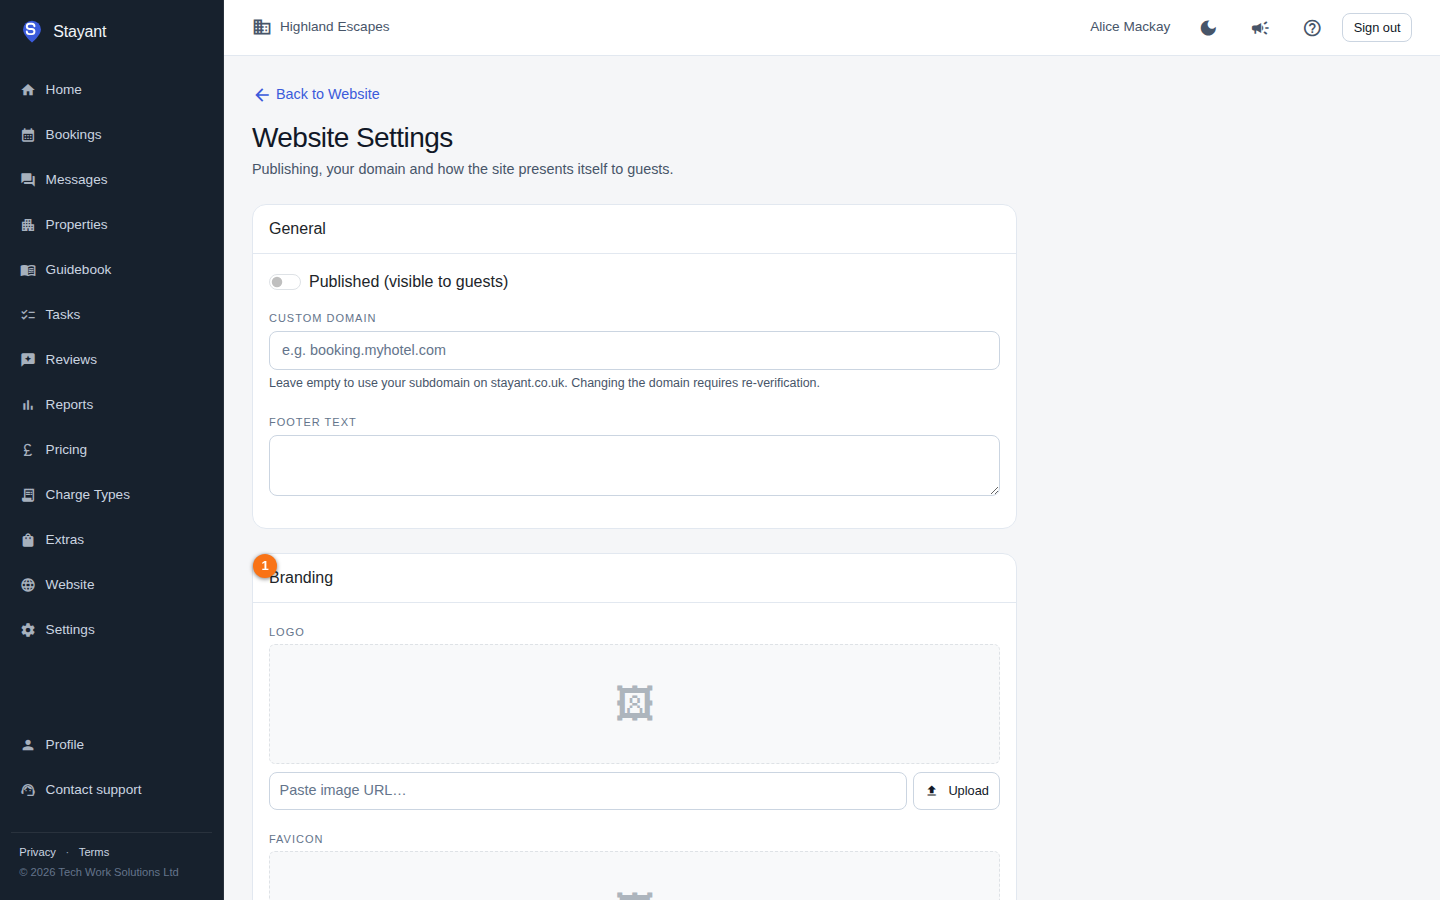Click the General section title
This screenshot has width=1440, height=900.
pos(297,229)
